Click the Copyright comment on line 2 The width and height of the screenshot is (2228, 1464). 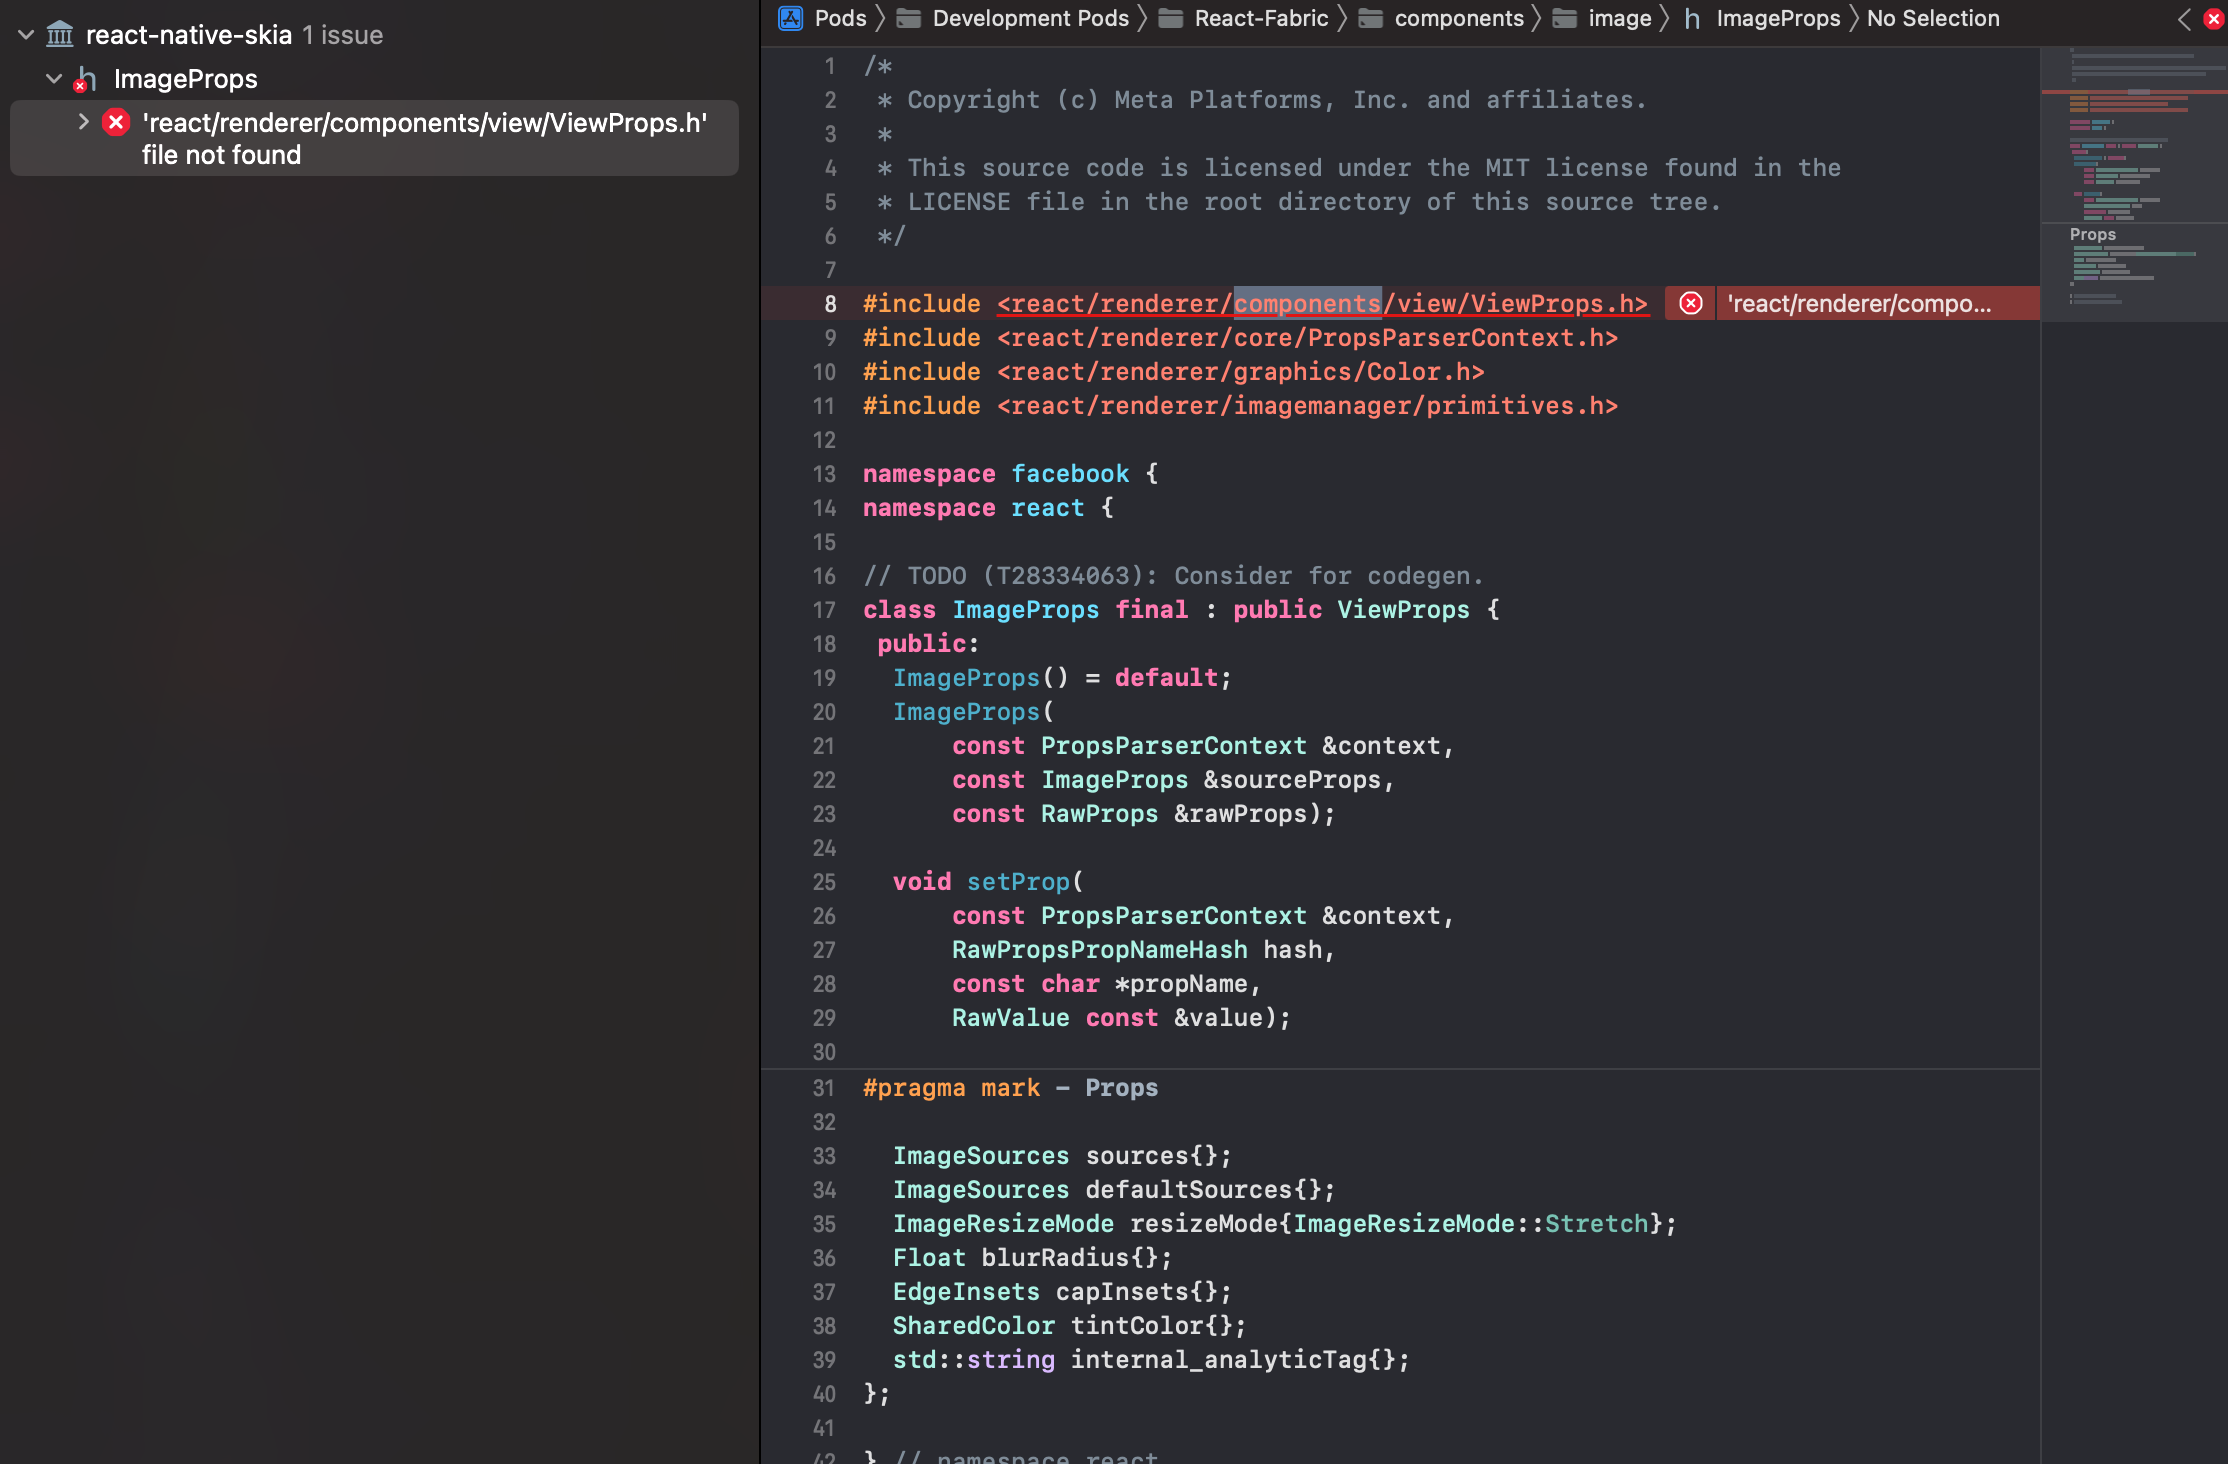point(1261,100)
